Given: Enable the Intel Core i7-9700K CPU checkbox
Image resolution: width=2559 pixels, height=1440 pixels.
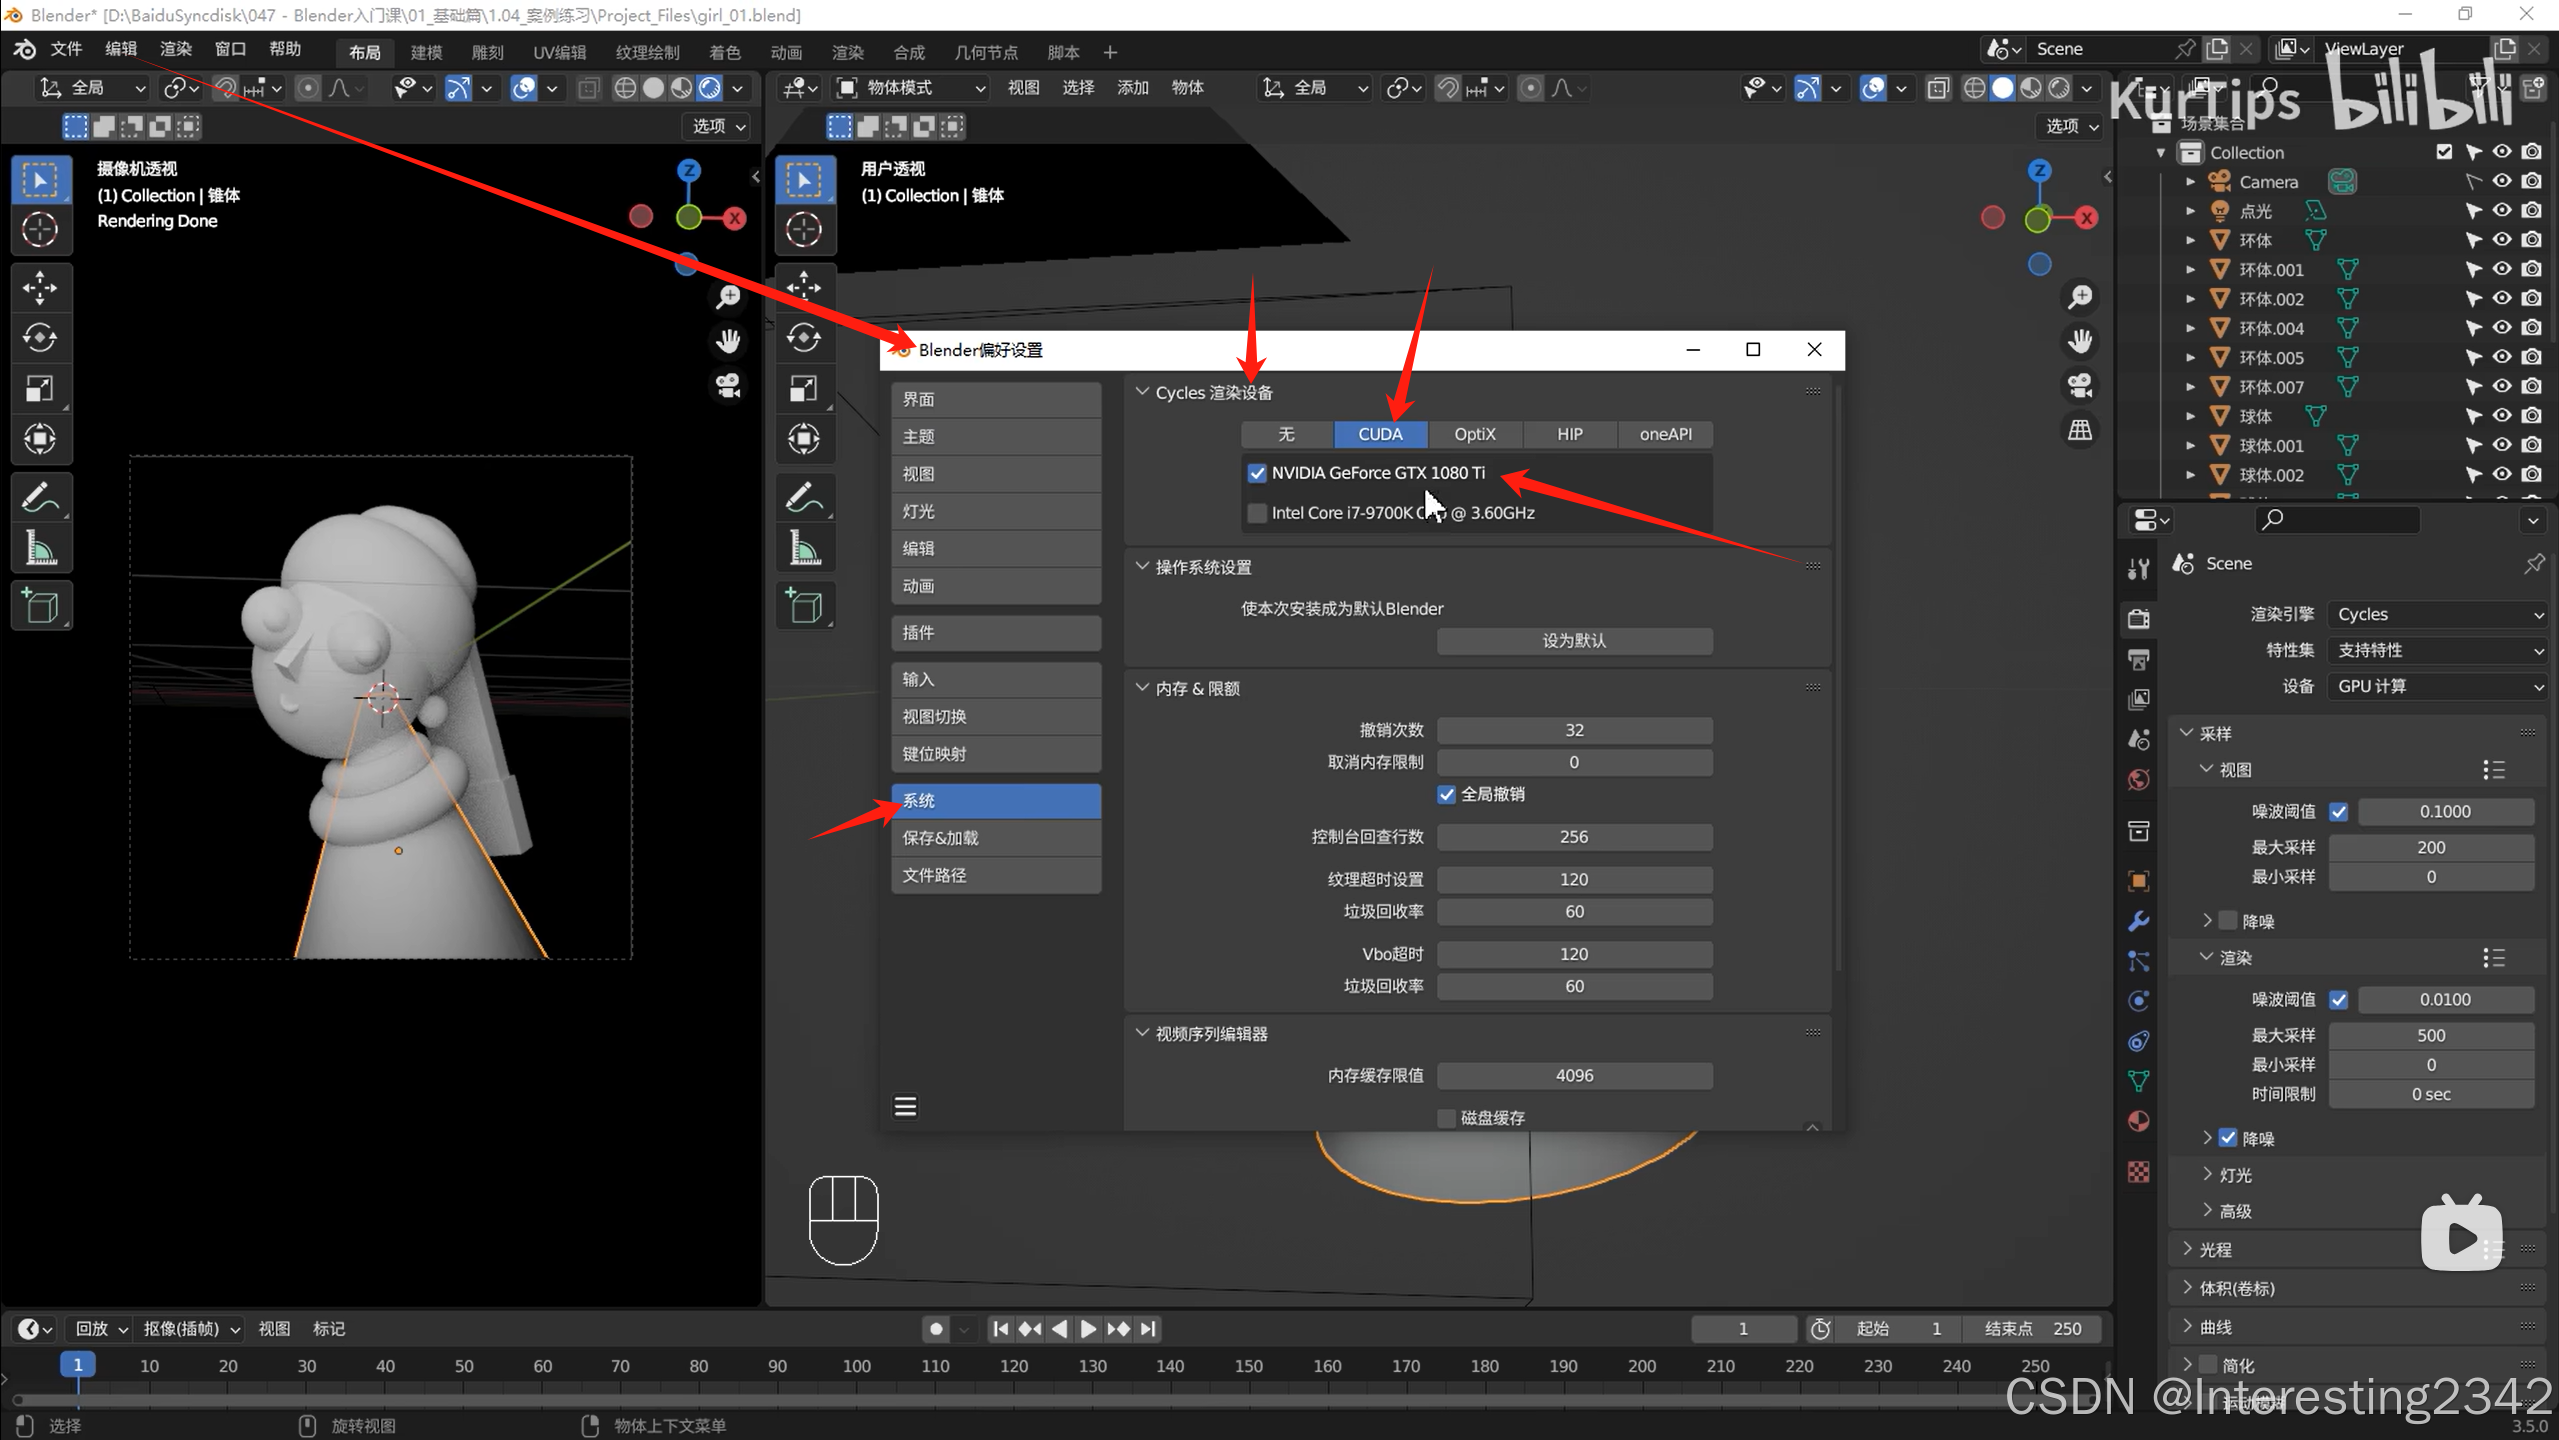Looking at the screenshot, I should coord(1257,513).
